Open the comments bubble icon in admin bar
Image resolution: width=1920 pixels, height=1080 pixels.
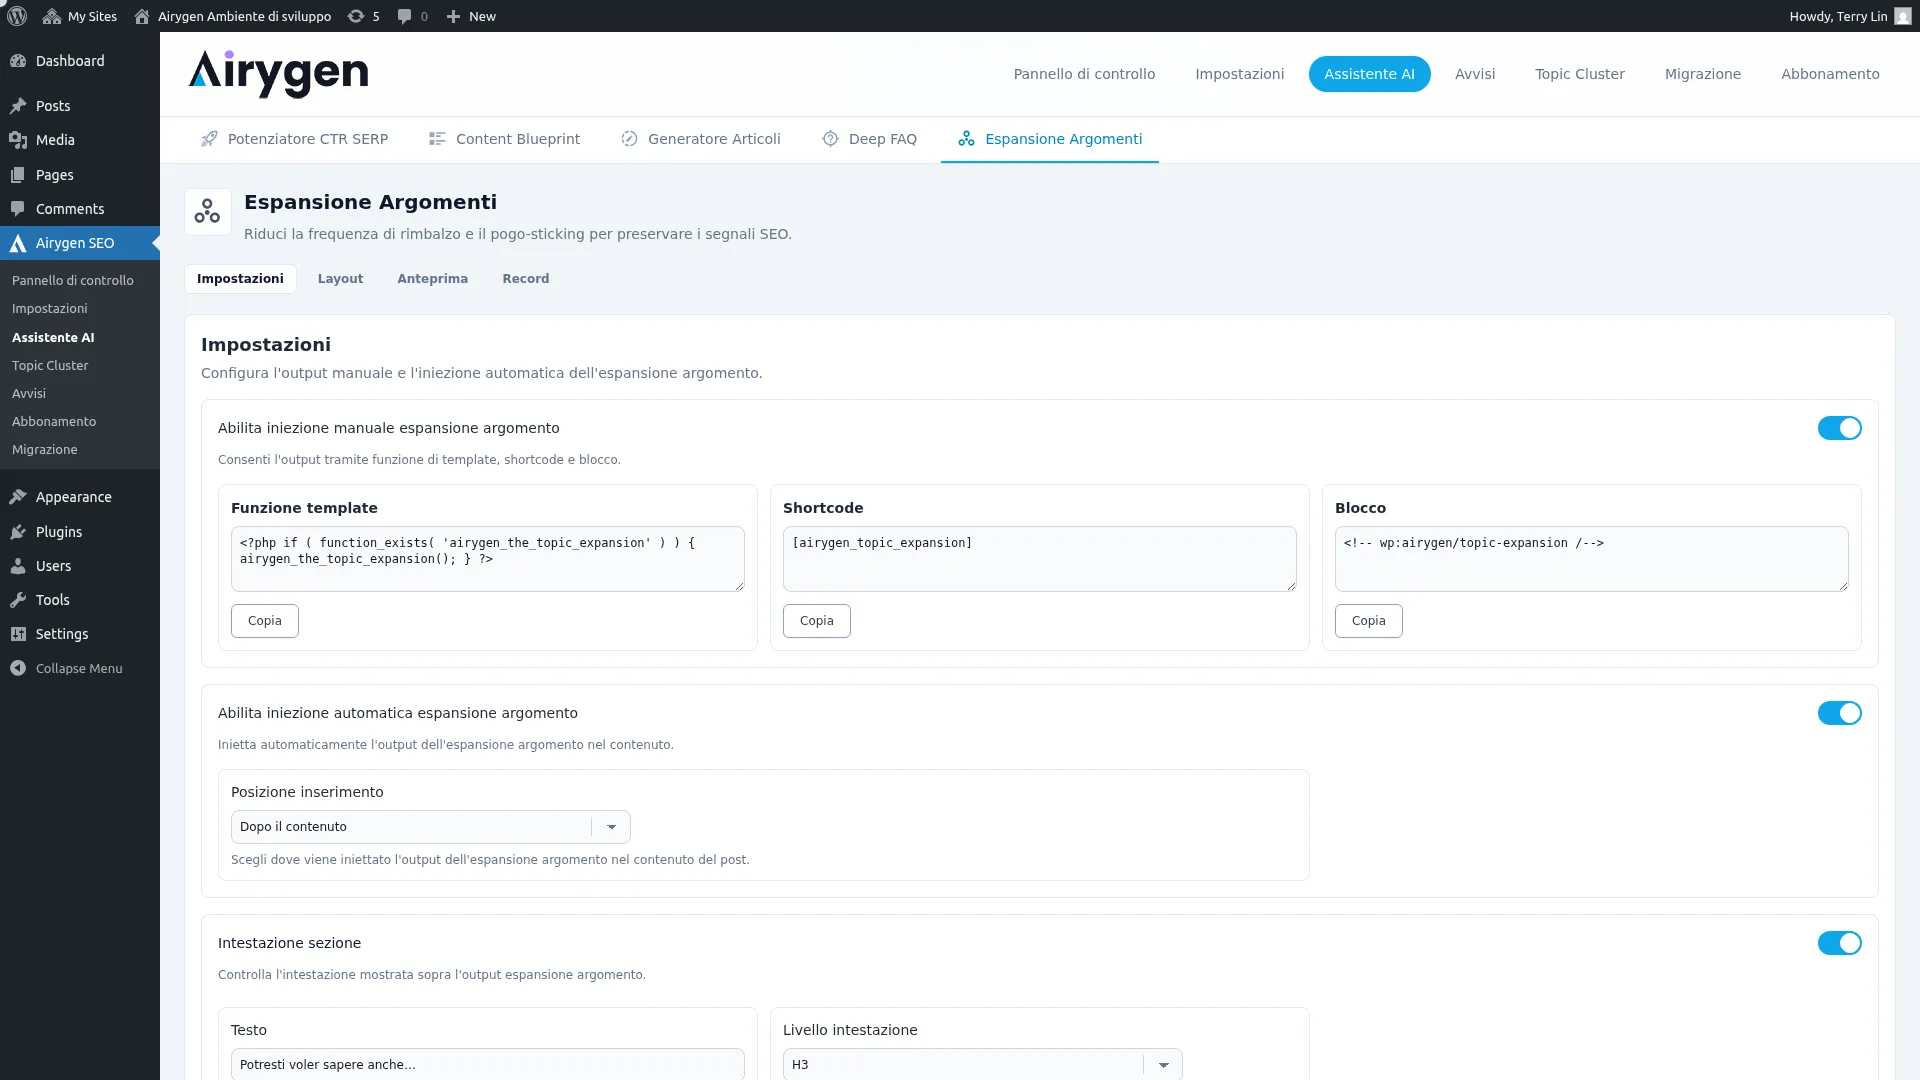[404, 16]
